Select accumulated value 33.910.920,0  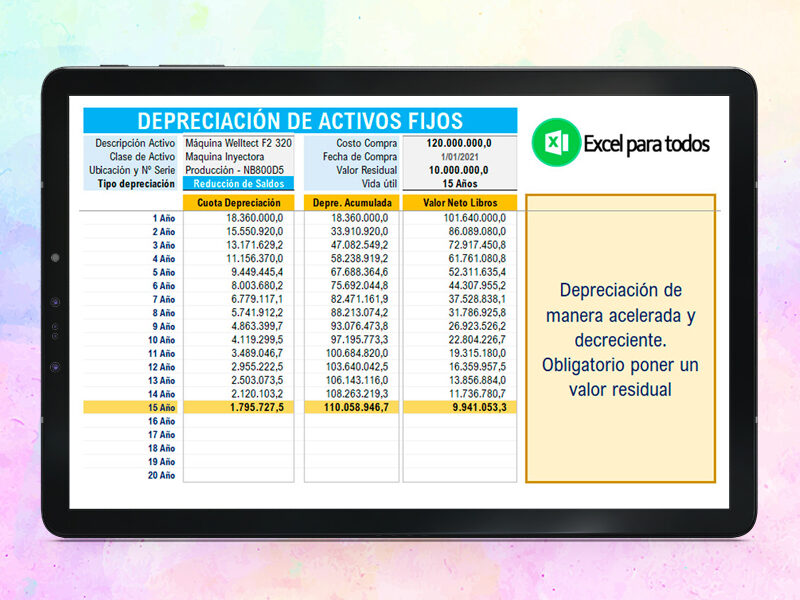[359, 232]
